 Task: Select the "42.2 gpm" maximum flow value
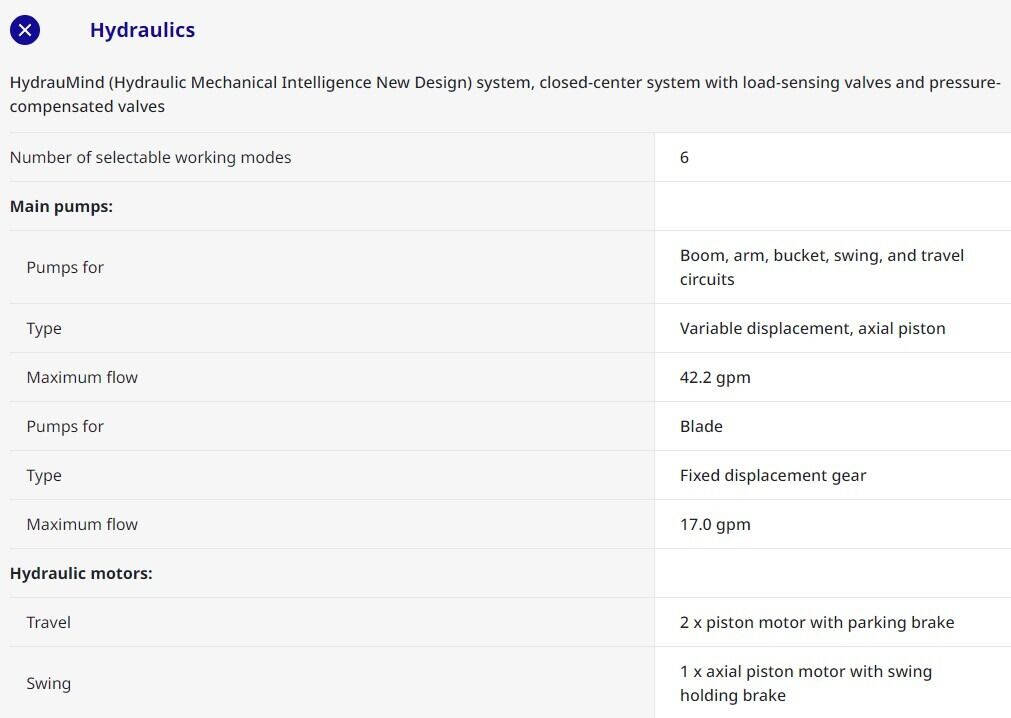[715, 377]
